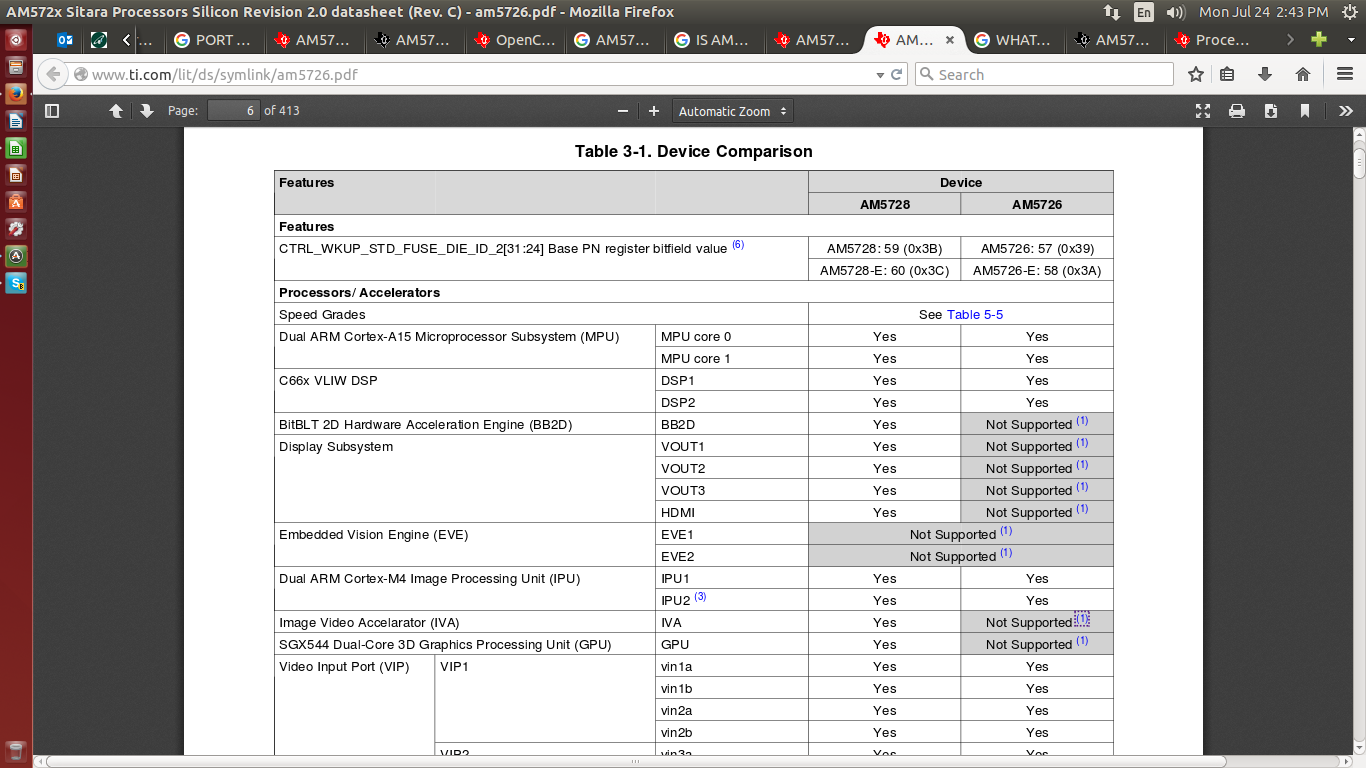Go to previous PDF page arrow

[116, 111]
